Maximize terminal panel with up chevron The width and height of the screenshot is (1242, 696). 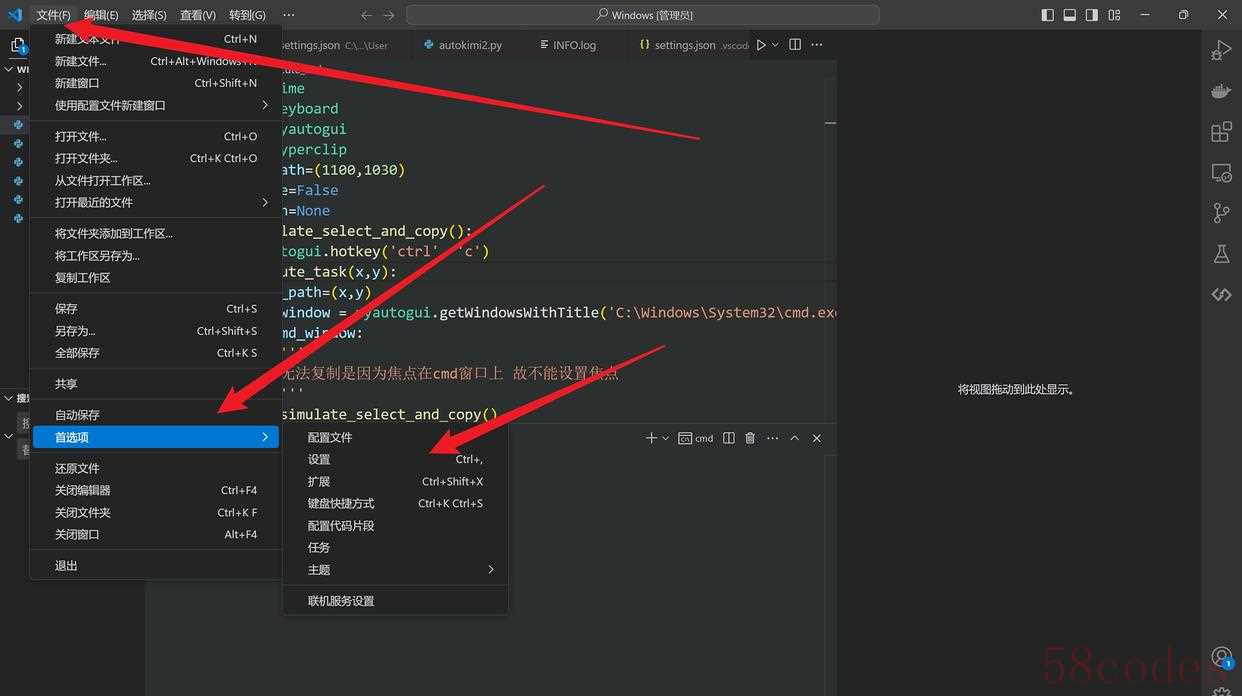tap(794, 438)
